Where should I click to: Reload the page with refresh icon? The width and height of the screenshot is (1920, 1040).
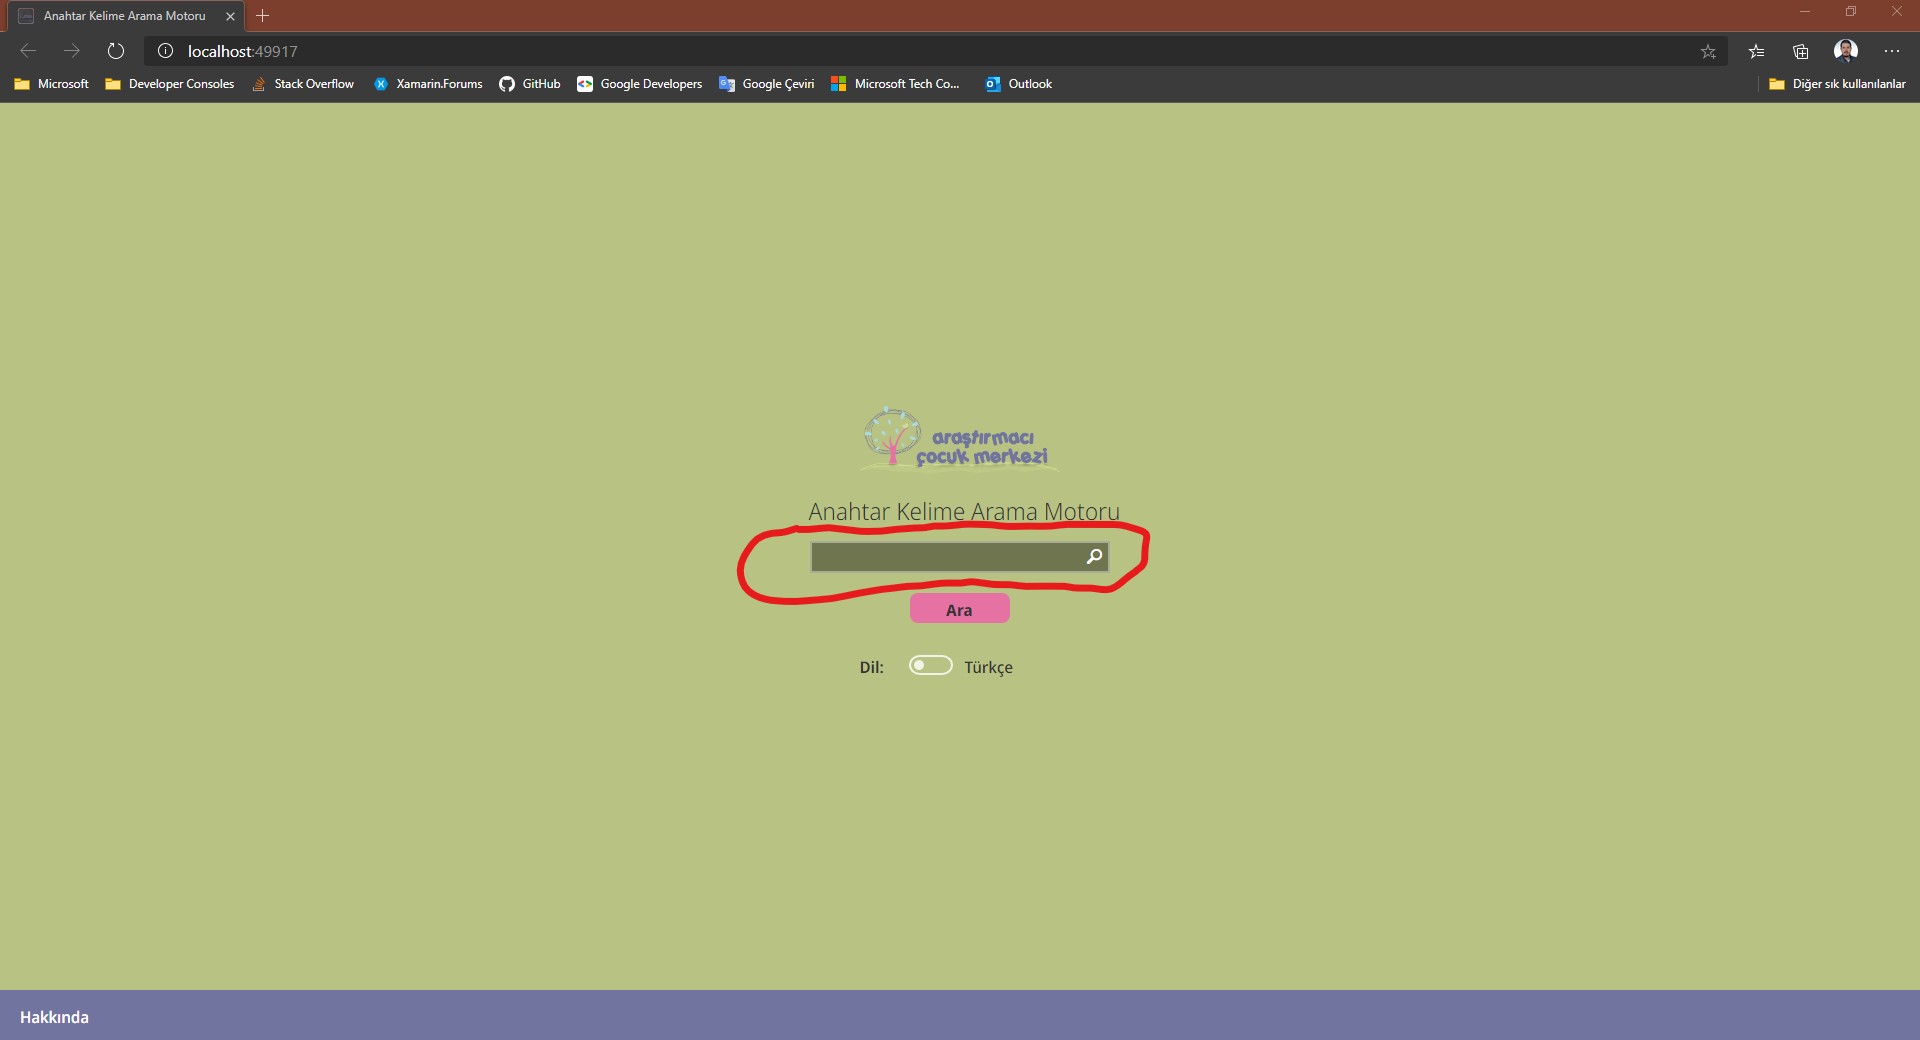116,51
